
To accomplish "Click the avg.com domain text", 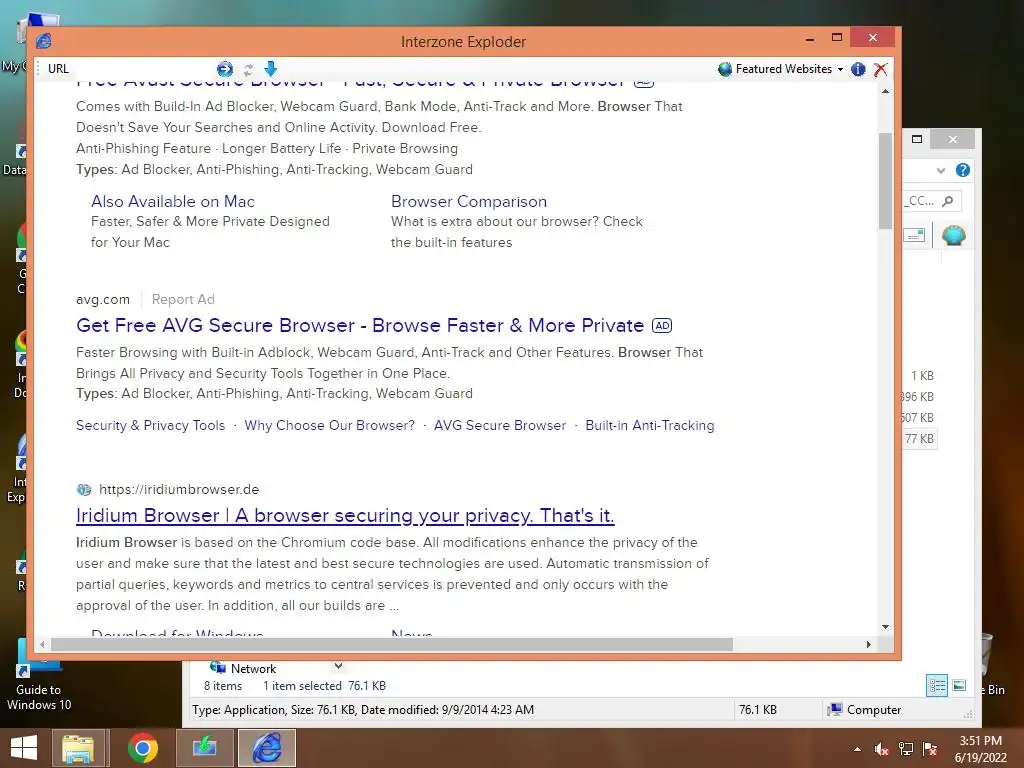I will point(103,299).
